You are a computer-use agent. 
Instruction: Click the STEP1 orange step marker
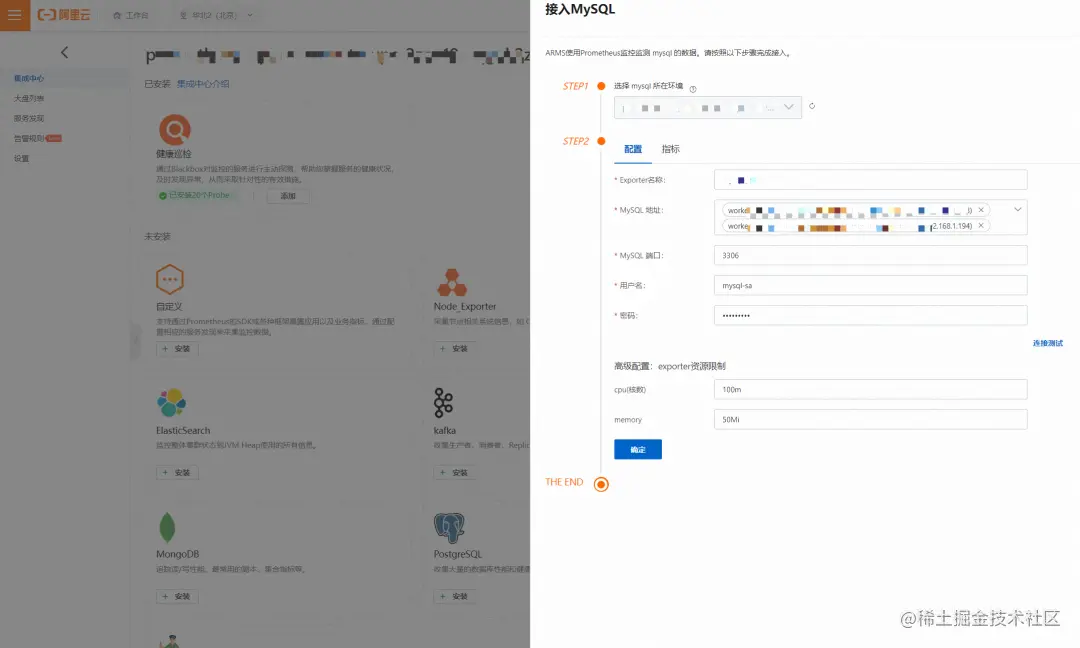(x=601, y=86)
